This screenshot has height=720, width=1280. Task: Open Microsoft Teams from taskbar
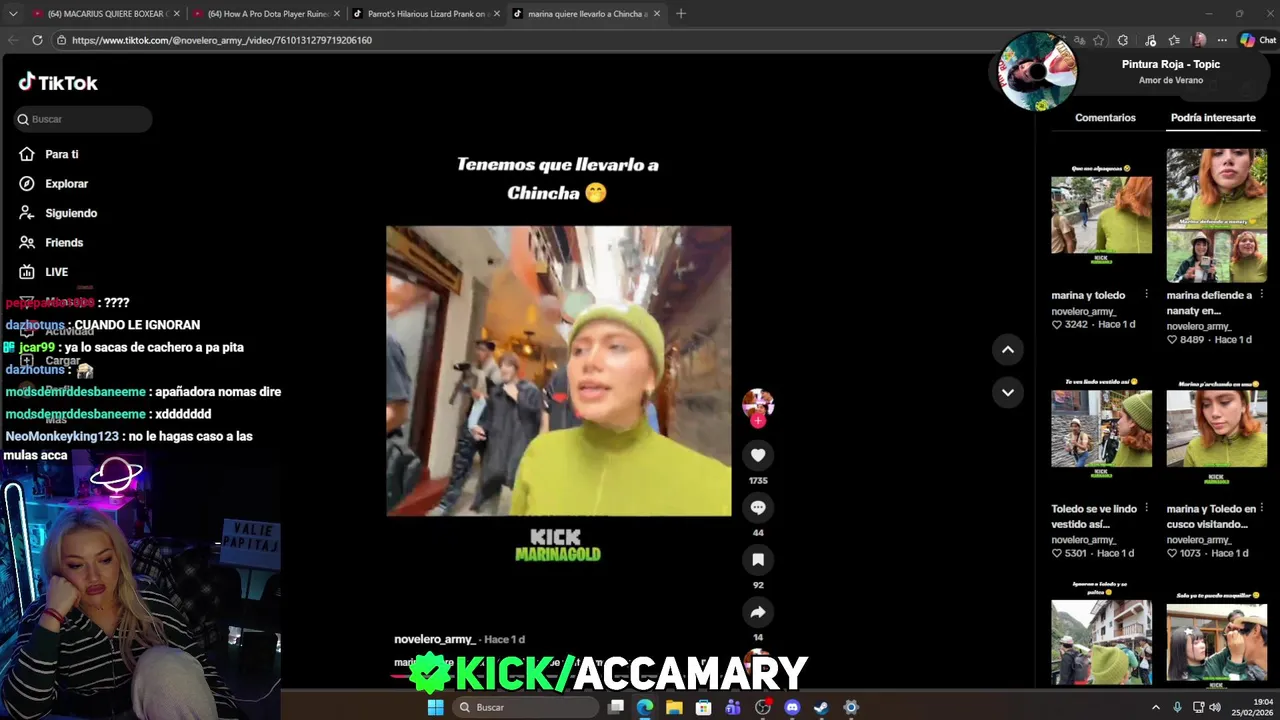coord(733,707)
